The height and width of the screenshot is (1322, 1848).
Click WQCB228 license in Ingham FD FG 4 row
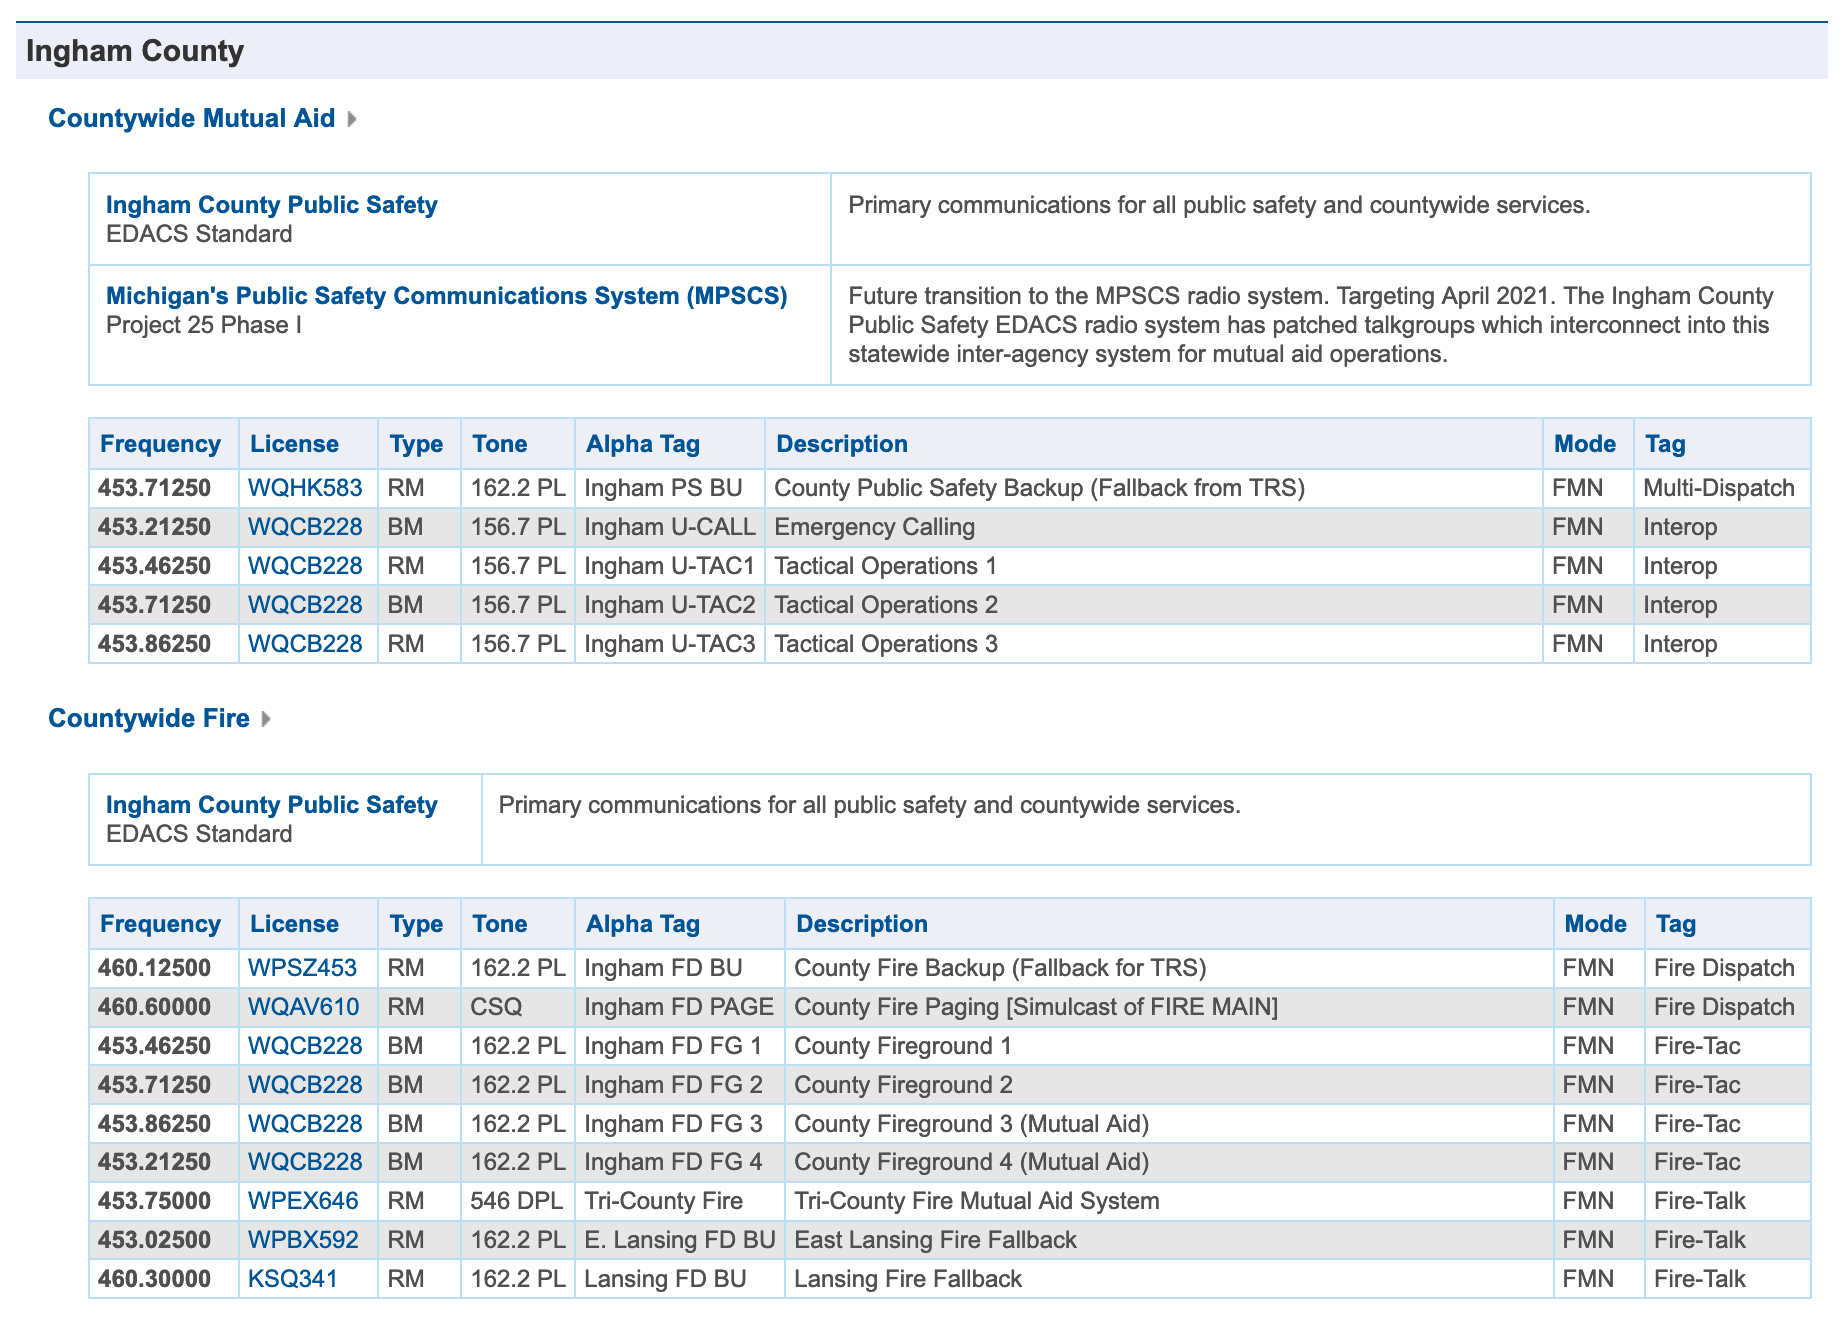(x=305, y=1162)
